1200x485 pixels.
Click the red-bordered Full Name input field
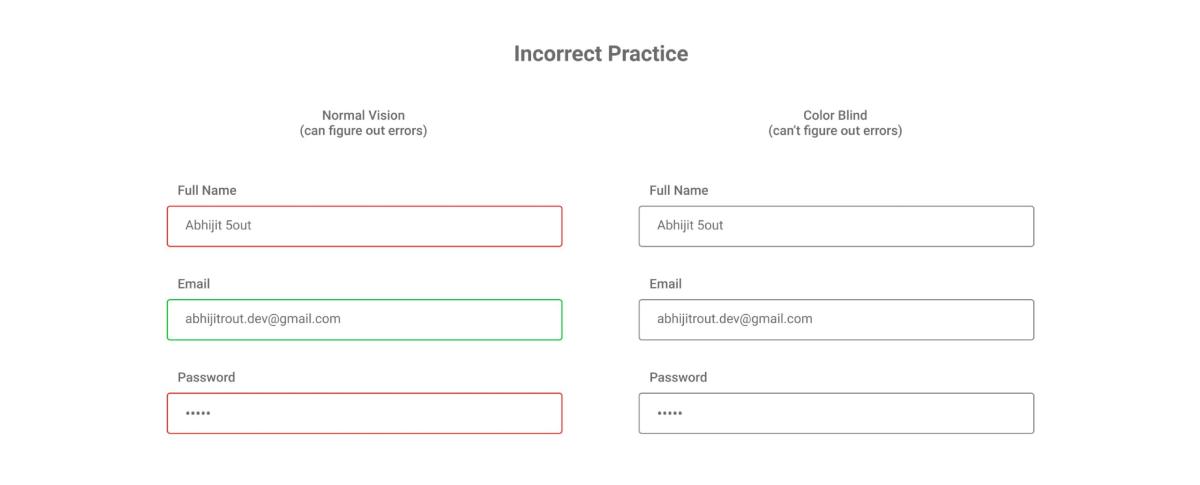pos(364,226)
